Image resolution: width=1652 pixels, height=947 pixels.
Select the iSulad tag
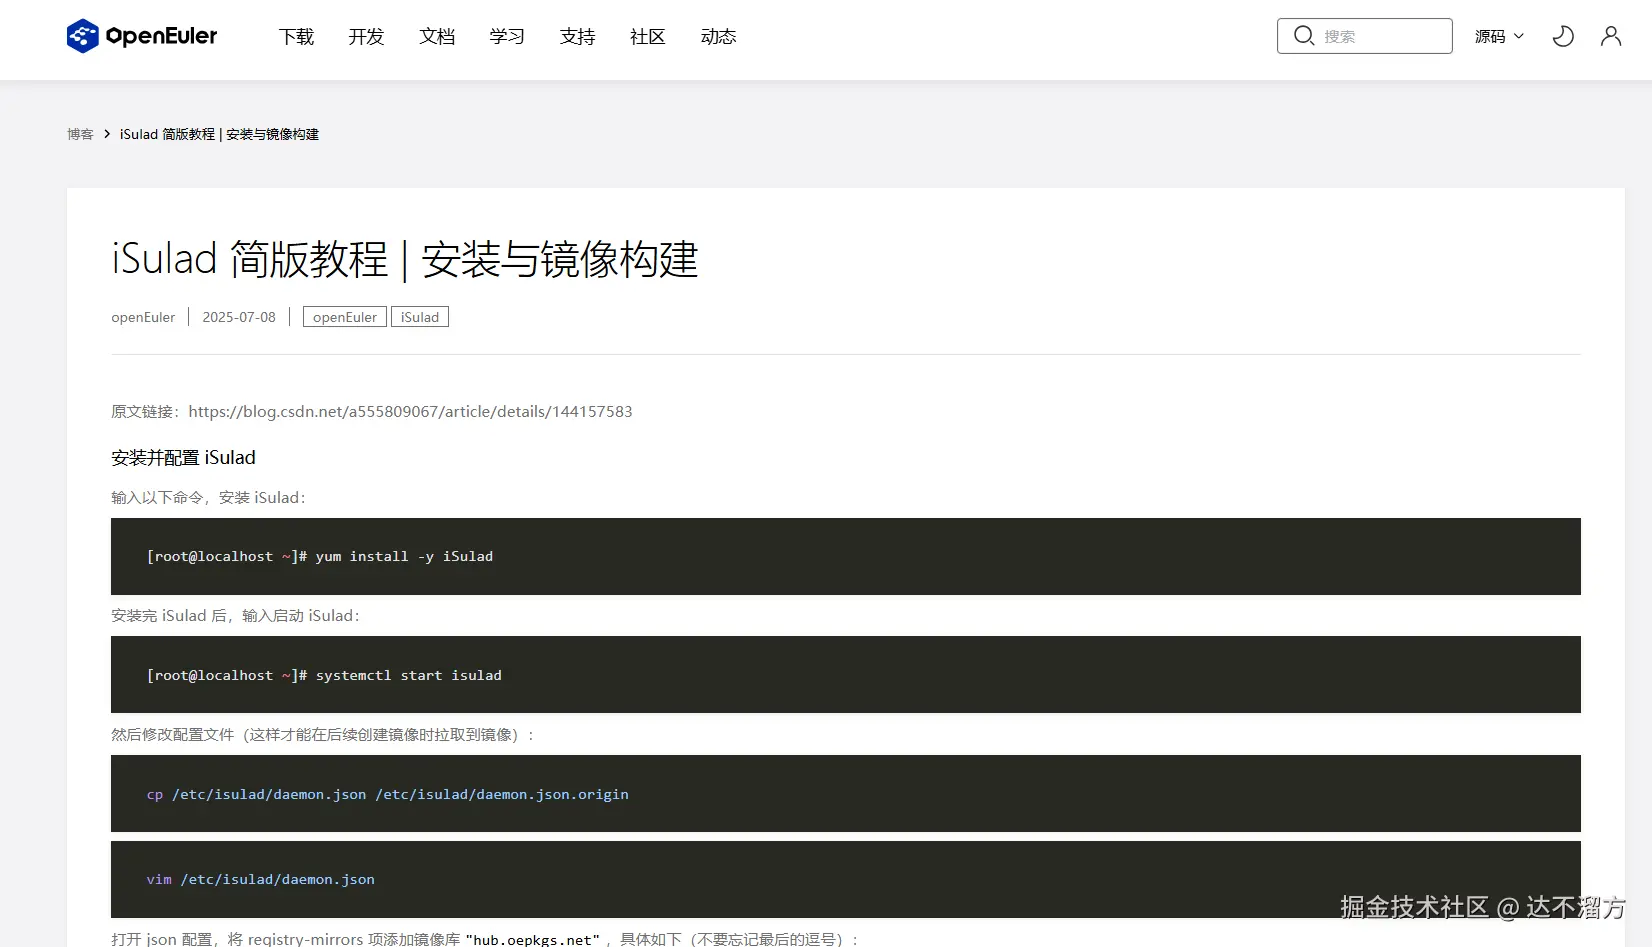tap(420, 317)
